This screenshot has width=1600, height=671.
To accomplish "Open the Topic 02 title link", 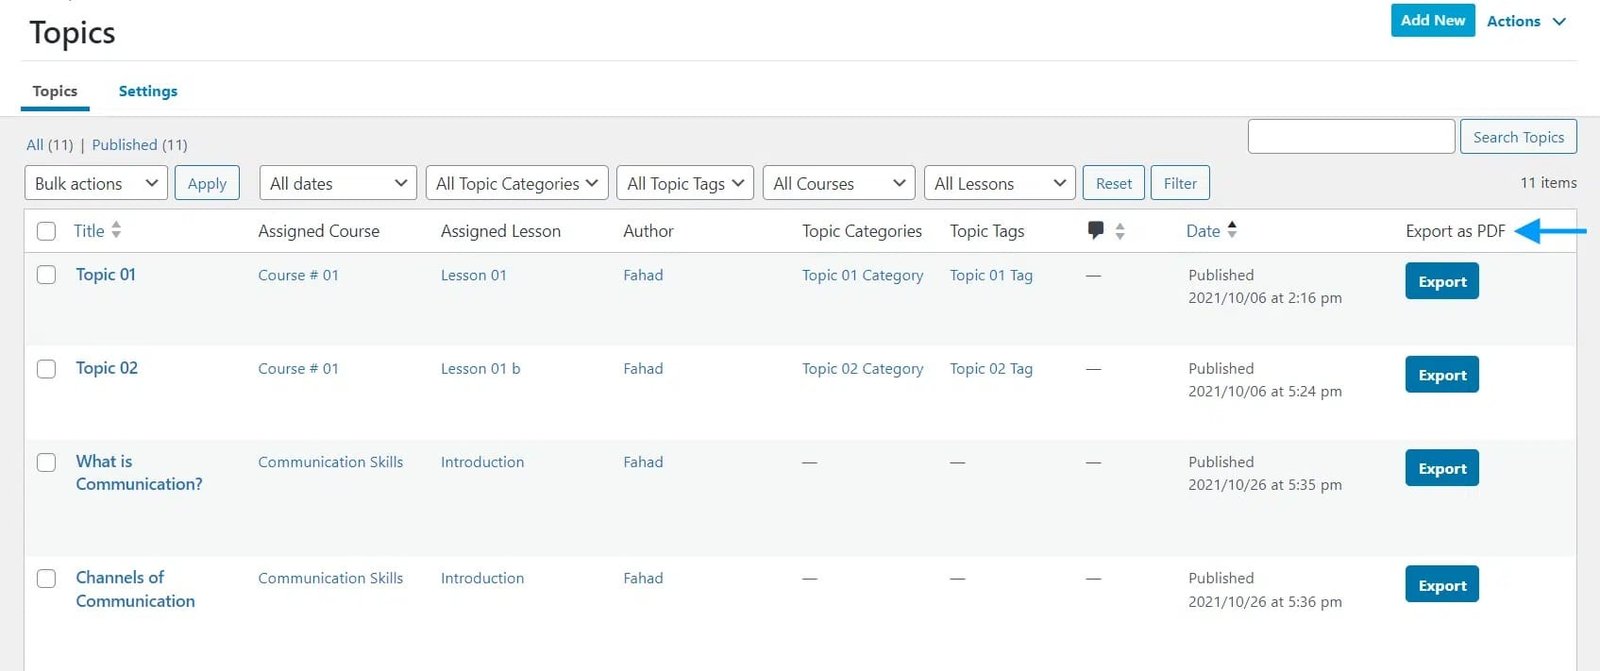I will [107, 368].
